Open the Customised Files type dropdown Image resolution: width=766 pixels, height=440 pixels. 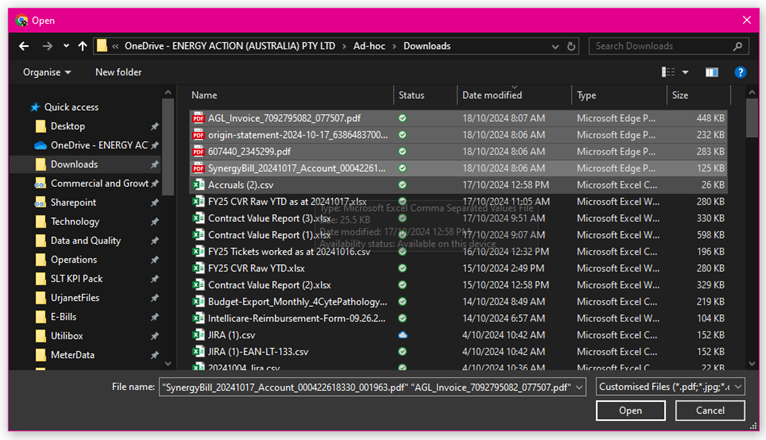[x=669, y=386]
